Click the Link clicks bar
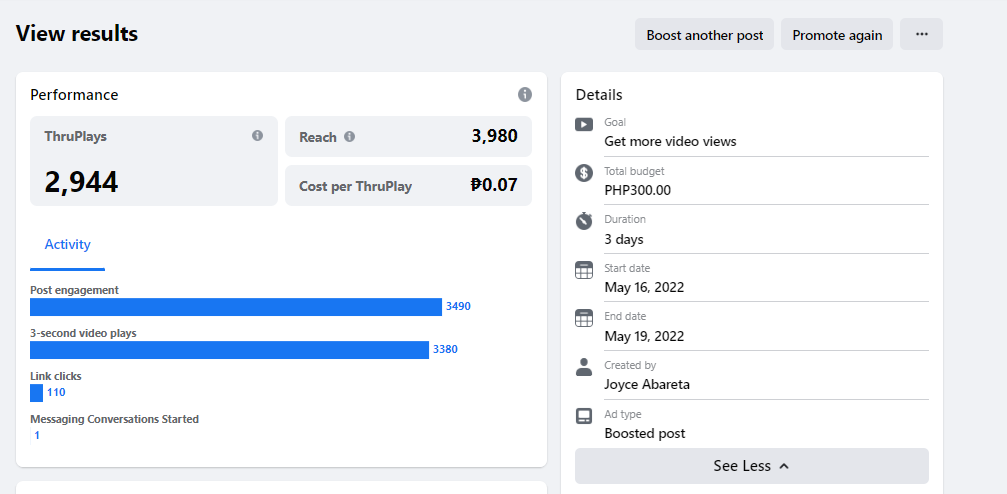 coord(37,392)
